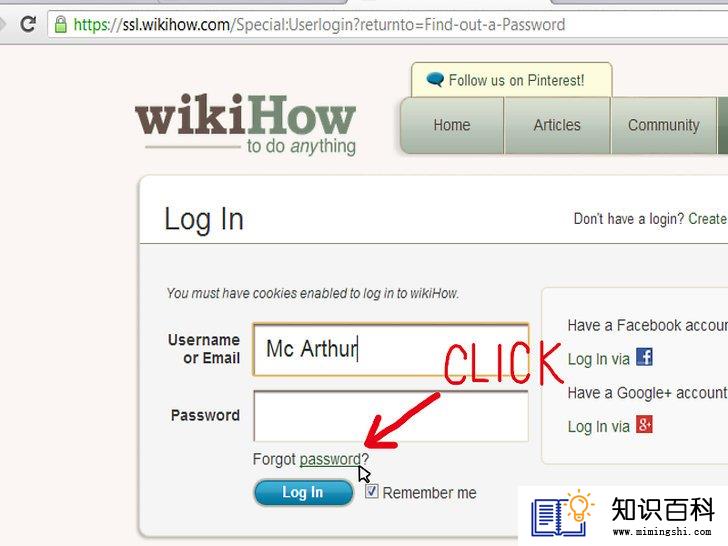This screenshot has height=546, width=728.
Task: Click the Google+ login icon
Action: [x=644, y=424]
